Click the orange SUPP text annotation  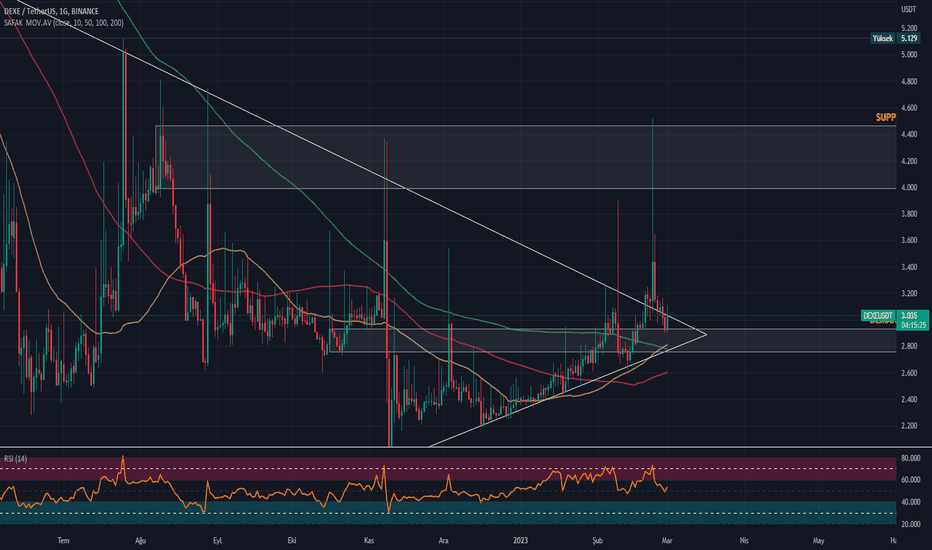(x=886, y=117)
